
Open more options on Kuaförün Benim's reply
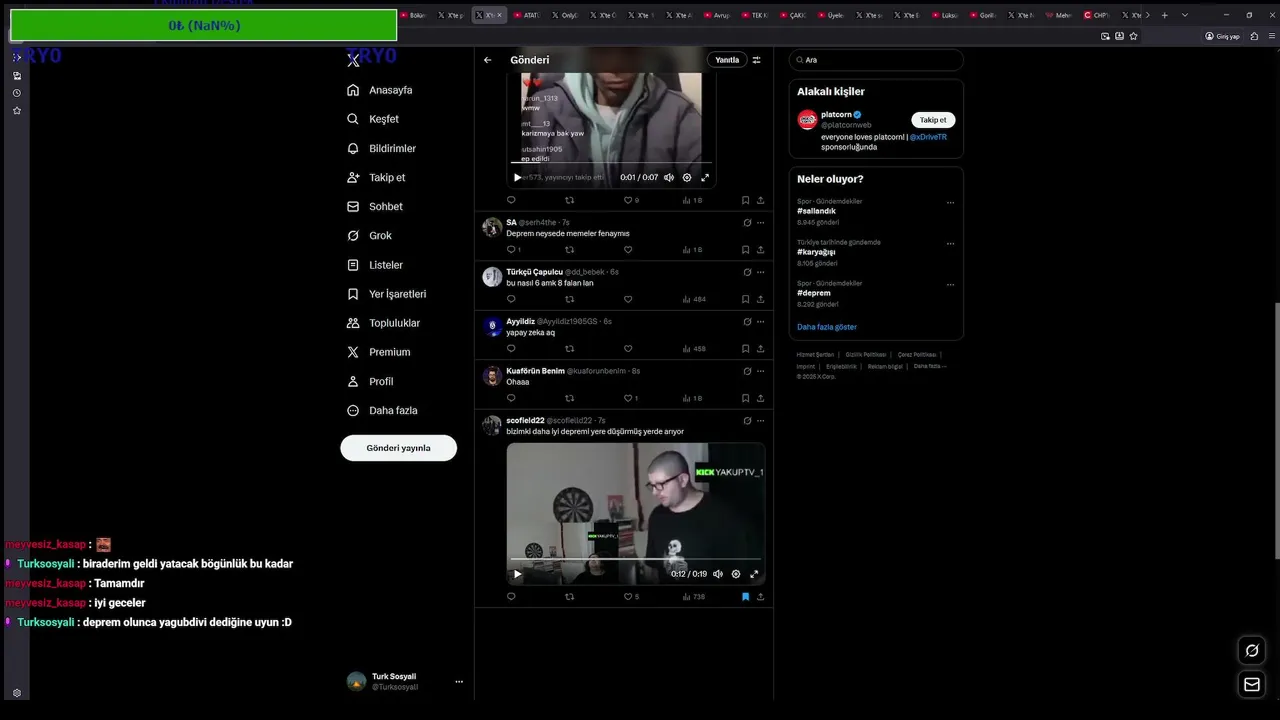point(761,371)
